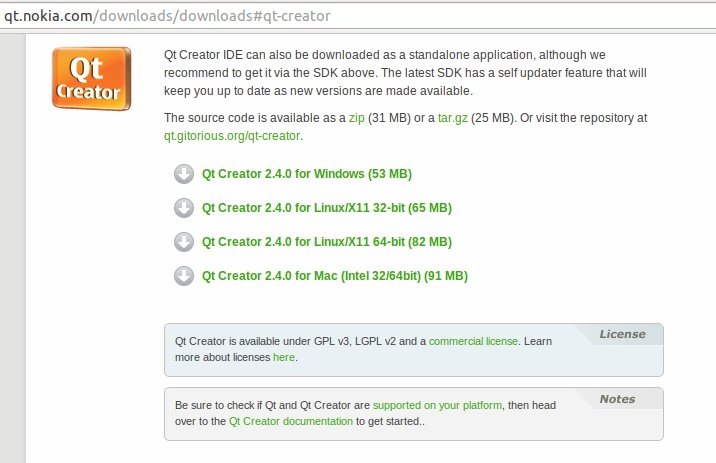Click the License box label
Screen dimensions: 716x463
pyautogui.click(x=622, y=334)
